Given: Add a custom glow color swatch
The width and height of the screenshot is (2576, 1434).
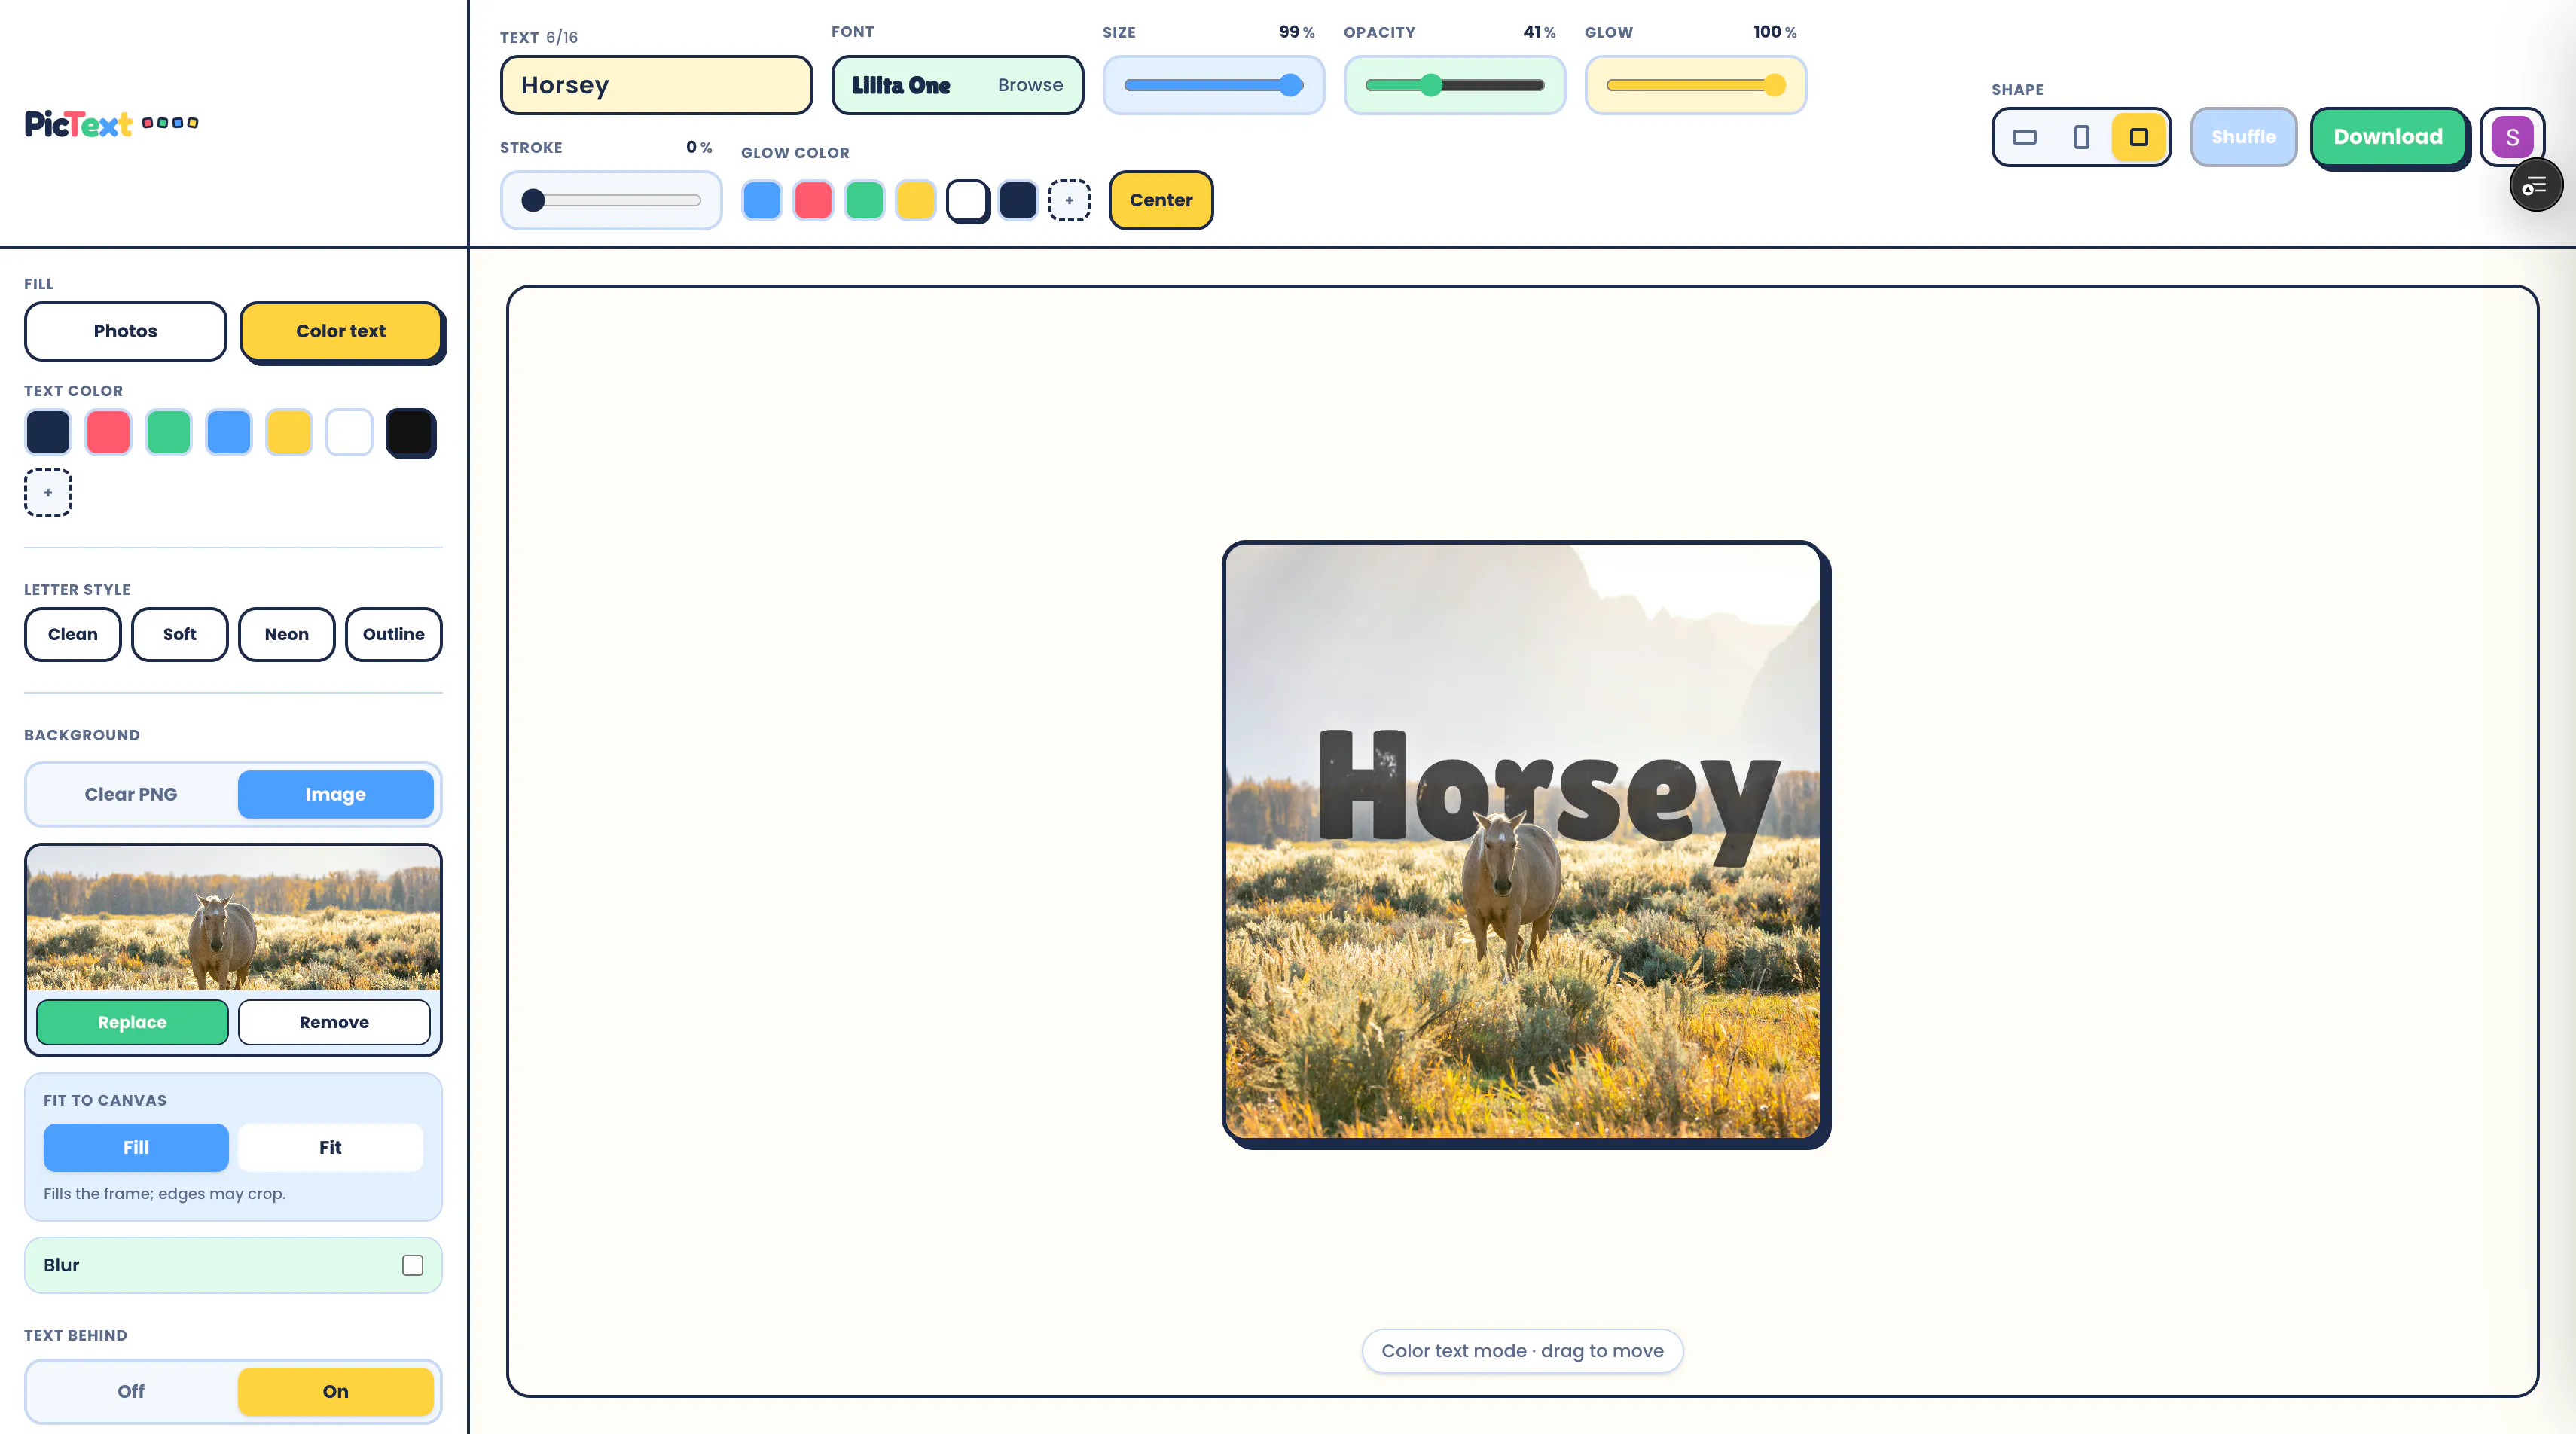Looking at the screenshot, I should 1069,200.
